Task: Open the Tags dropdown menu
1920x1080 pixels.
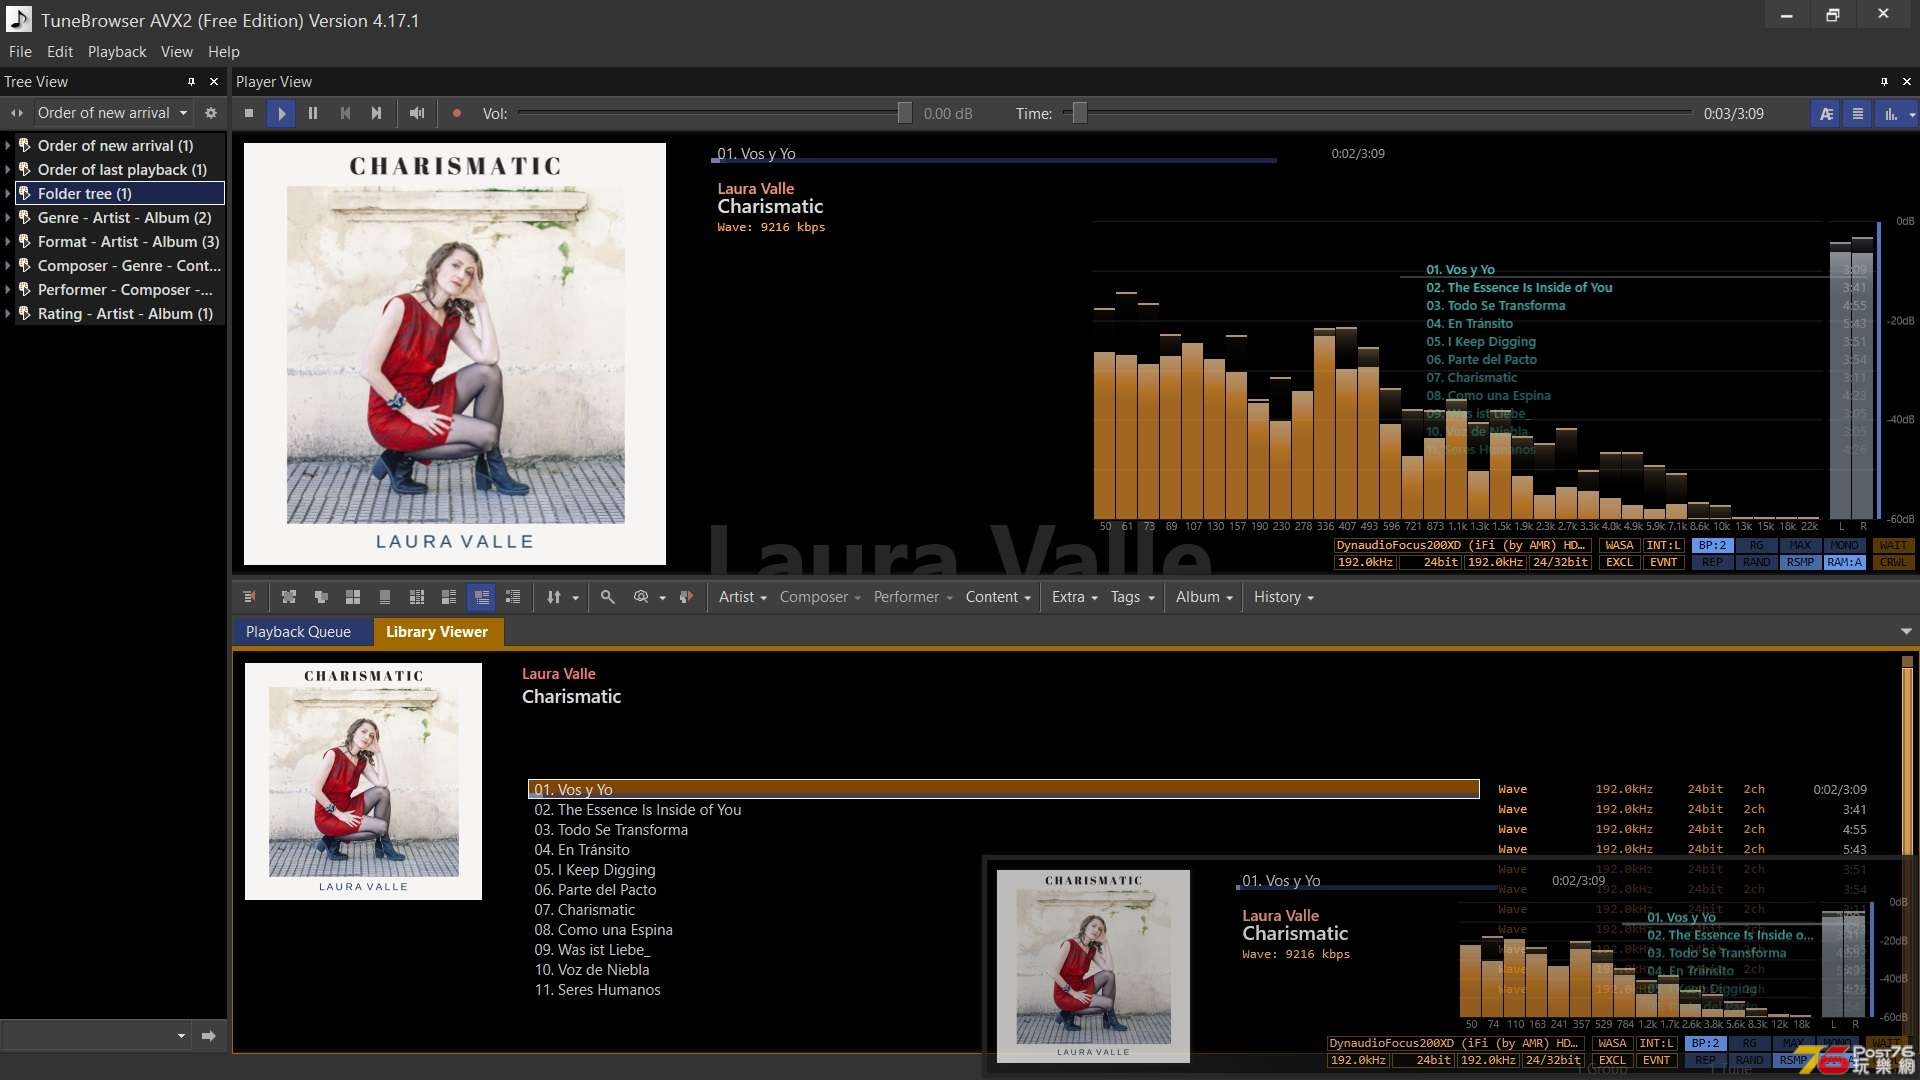Action: pos(1130,596)
